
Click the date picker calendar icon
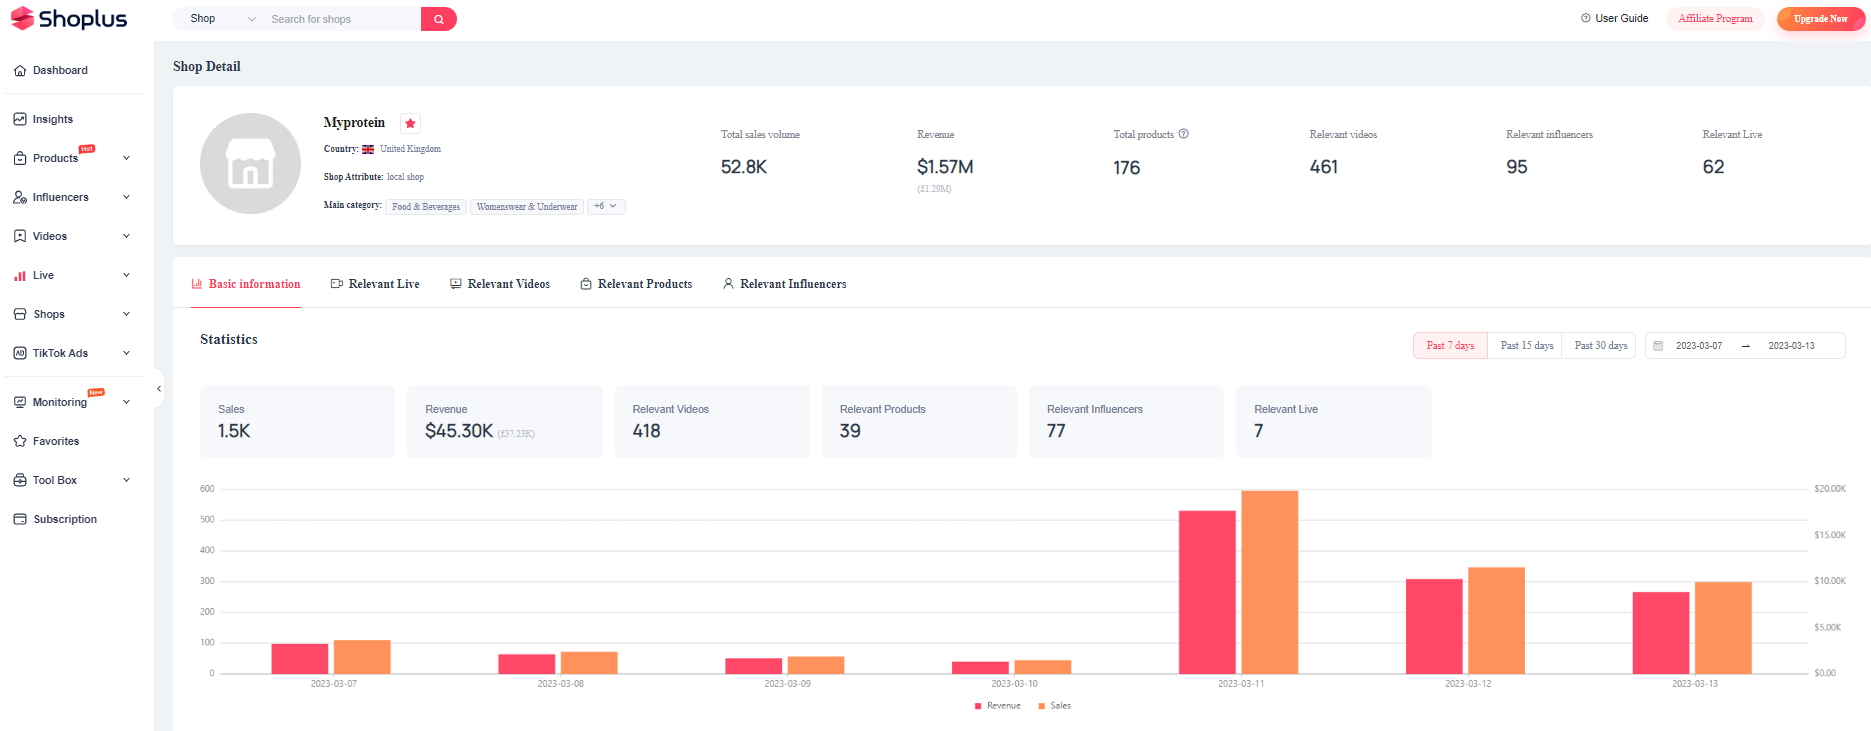[1658, 346]
